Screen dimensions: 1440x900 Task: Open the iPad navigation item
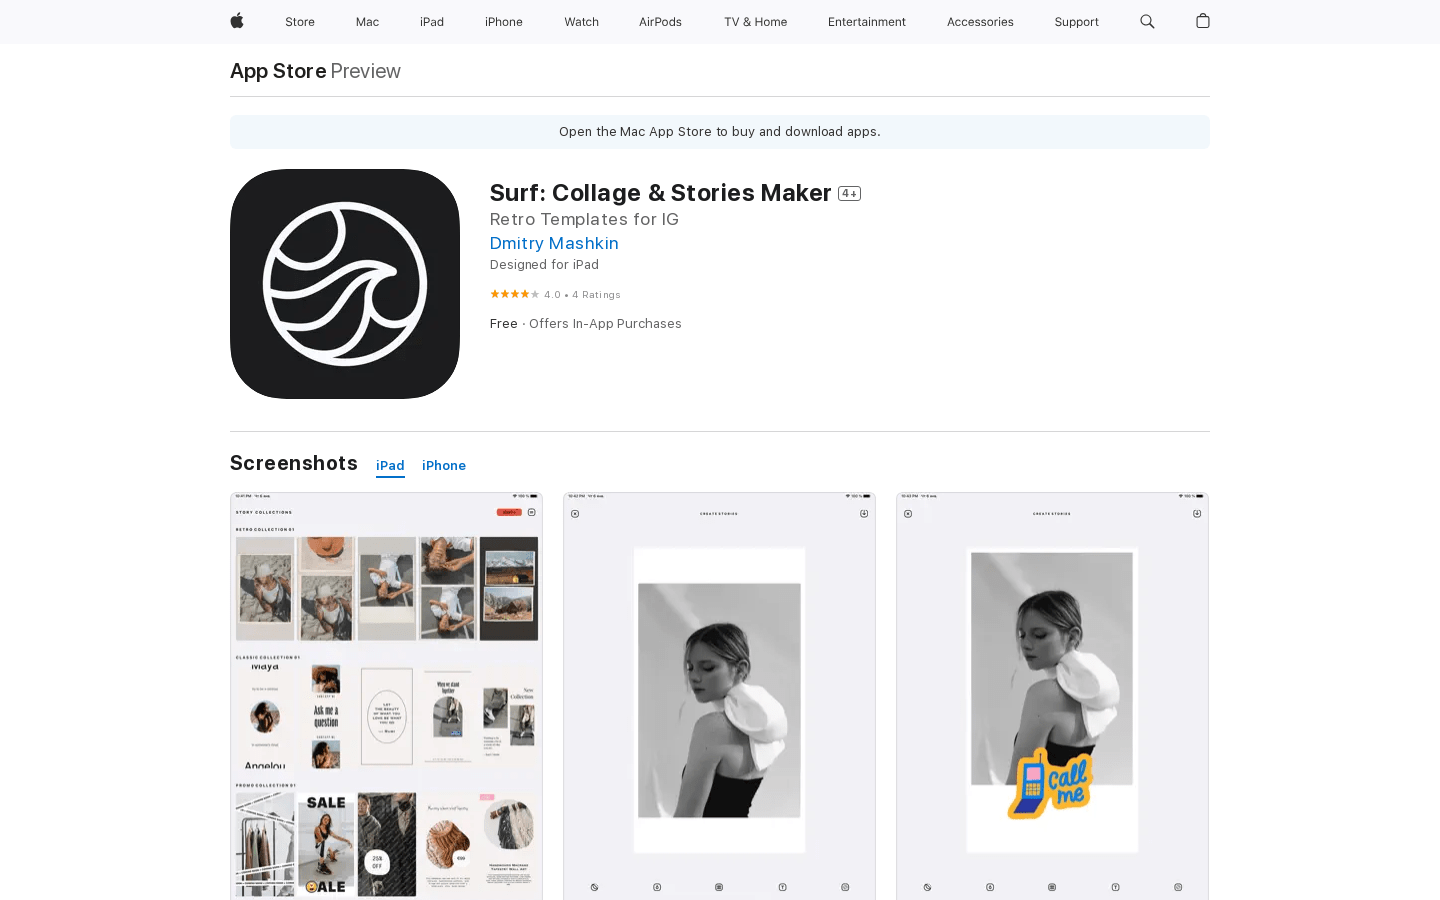pos(432,22)
